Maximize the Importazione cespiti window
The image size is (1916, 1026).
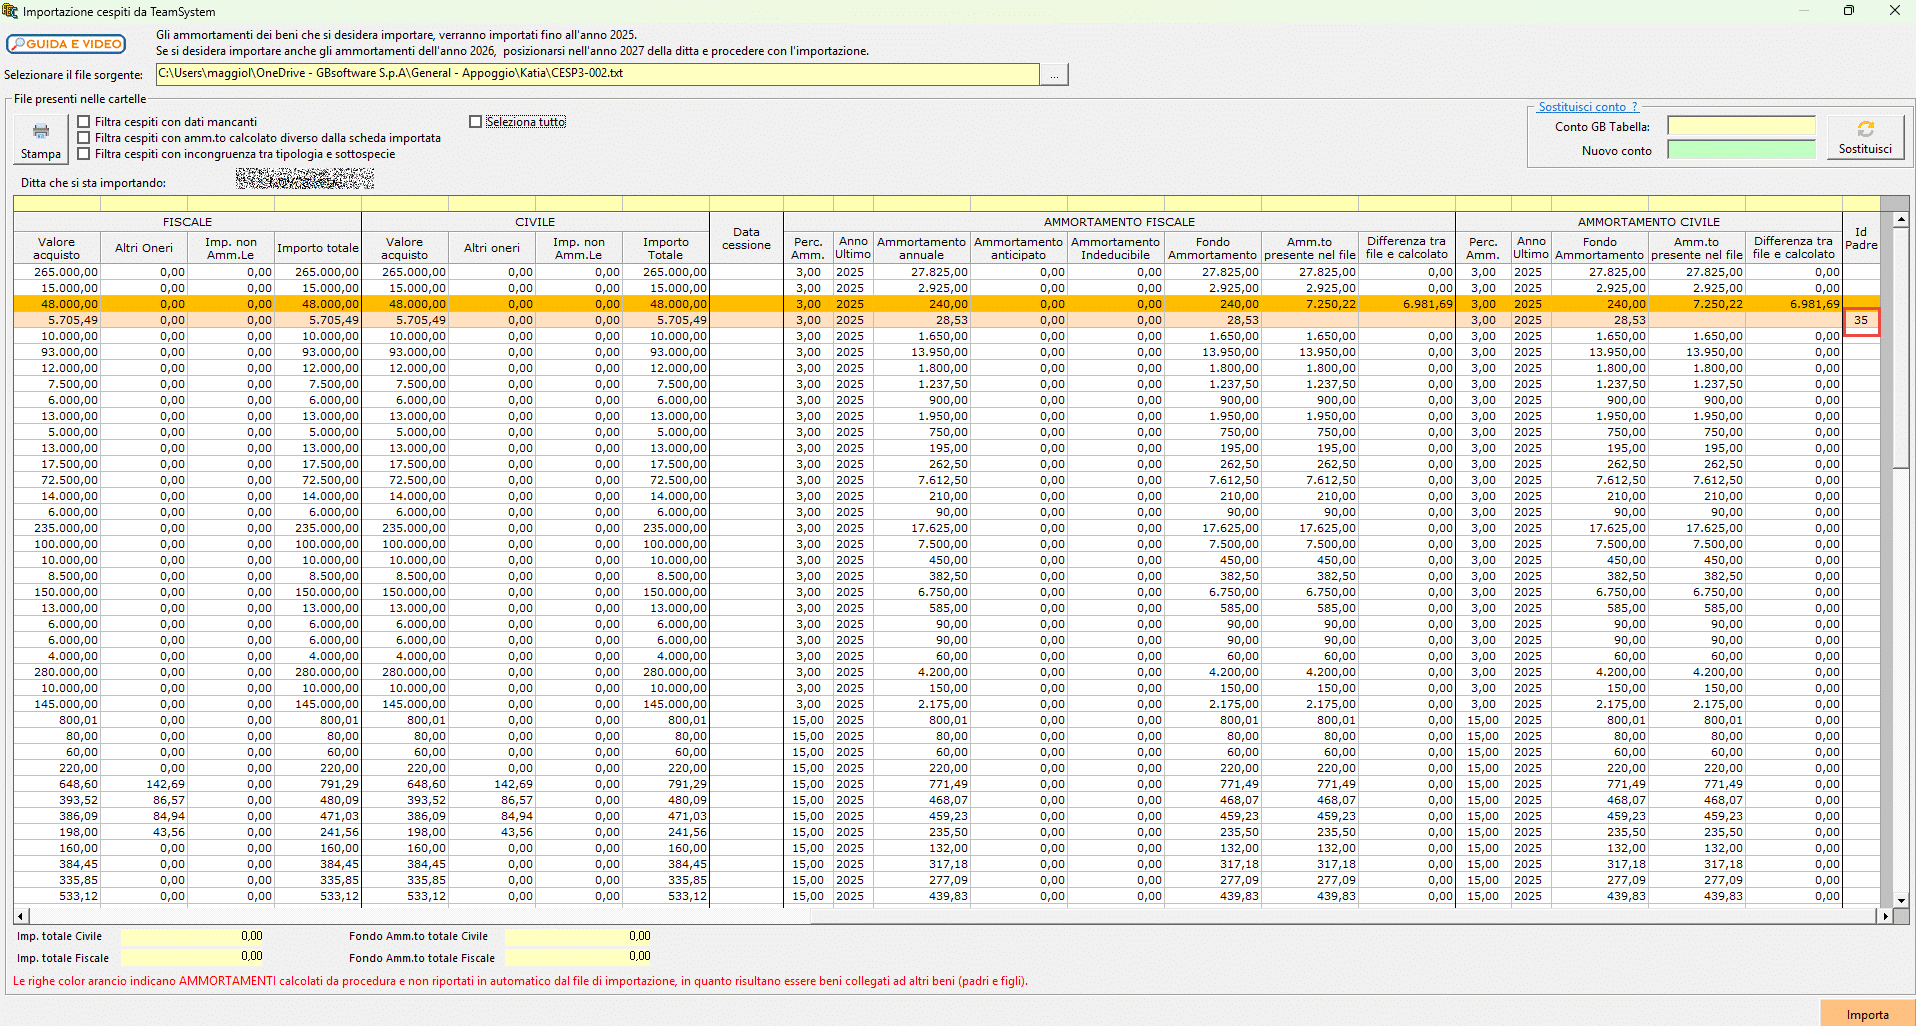[1849, 11]
